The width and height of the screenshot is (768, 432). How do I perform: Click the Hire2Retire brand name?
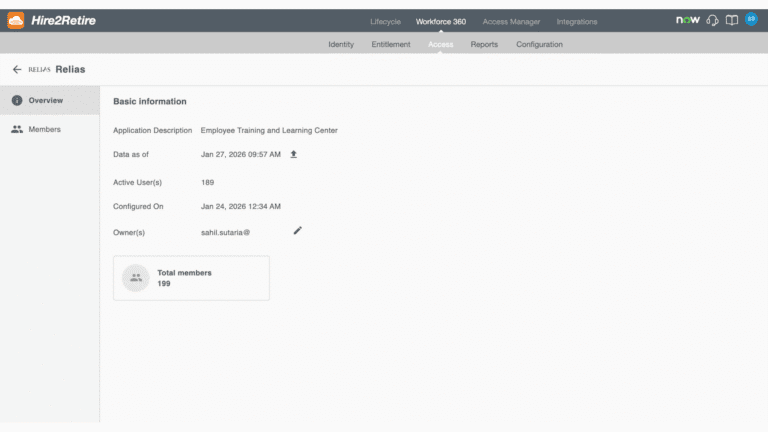tap(64, 21)
